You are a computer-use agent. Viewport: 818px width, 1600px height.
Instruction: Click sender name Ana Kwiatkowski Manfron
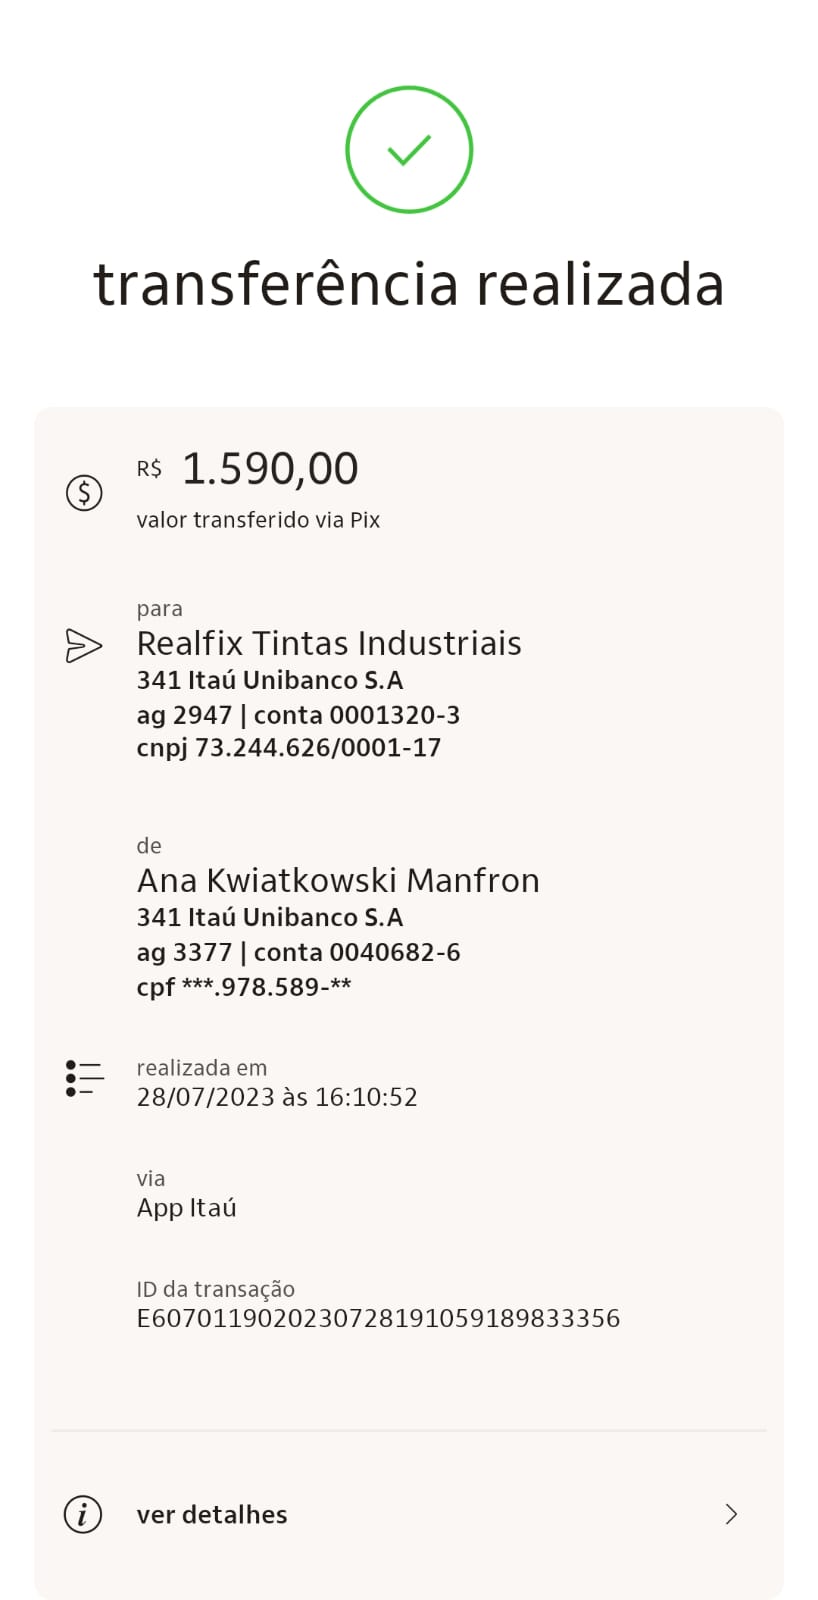click(x=338, y=880)
